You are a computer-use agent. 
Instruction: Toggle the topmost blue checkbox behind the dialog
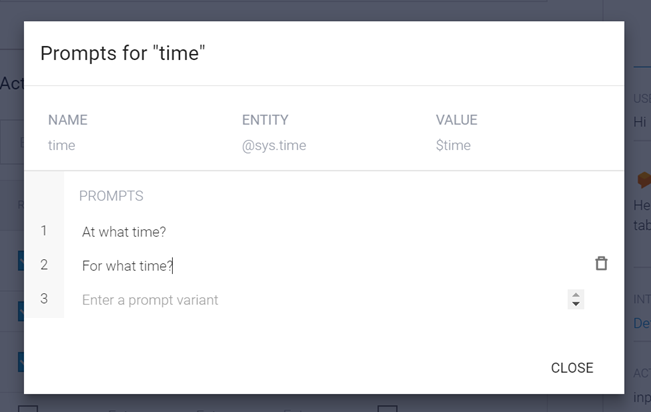click(x=20, y=262)
